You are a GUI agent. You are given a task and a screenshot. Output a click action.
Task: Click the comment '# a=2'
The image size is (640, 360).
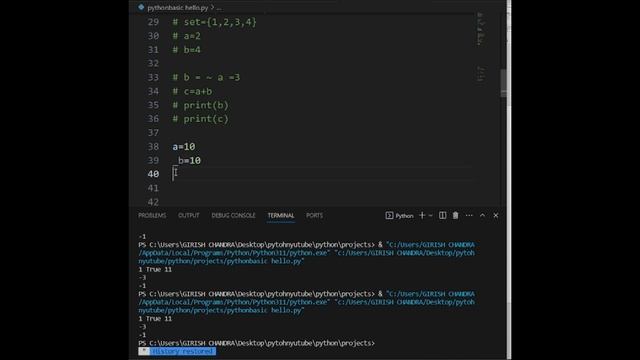pyautogui.click(x=187, y=36)
